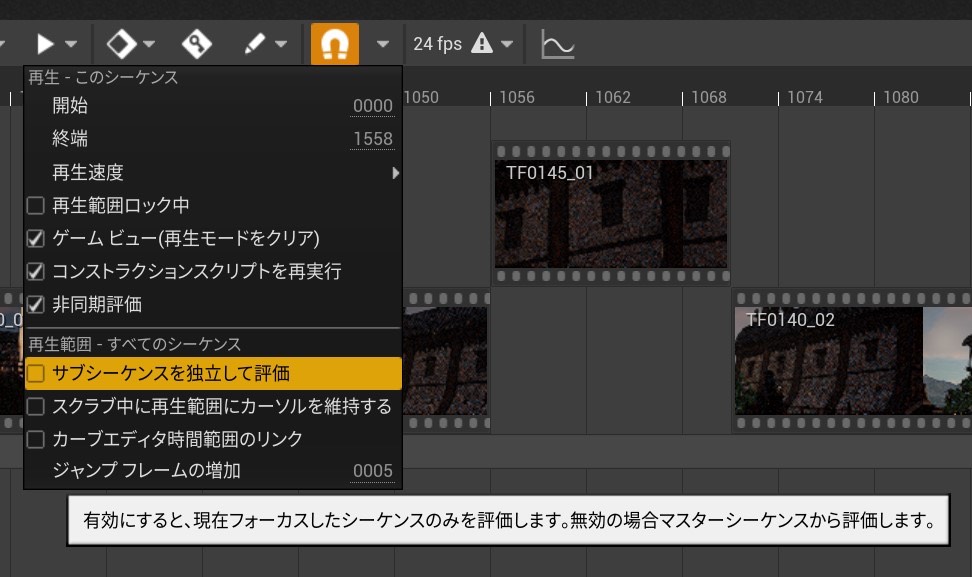Click the 終端 menu entry label
The height and width of the screenshot is (577, 972).
click(70, 138)
